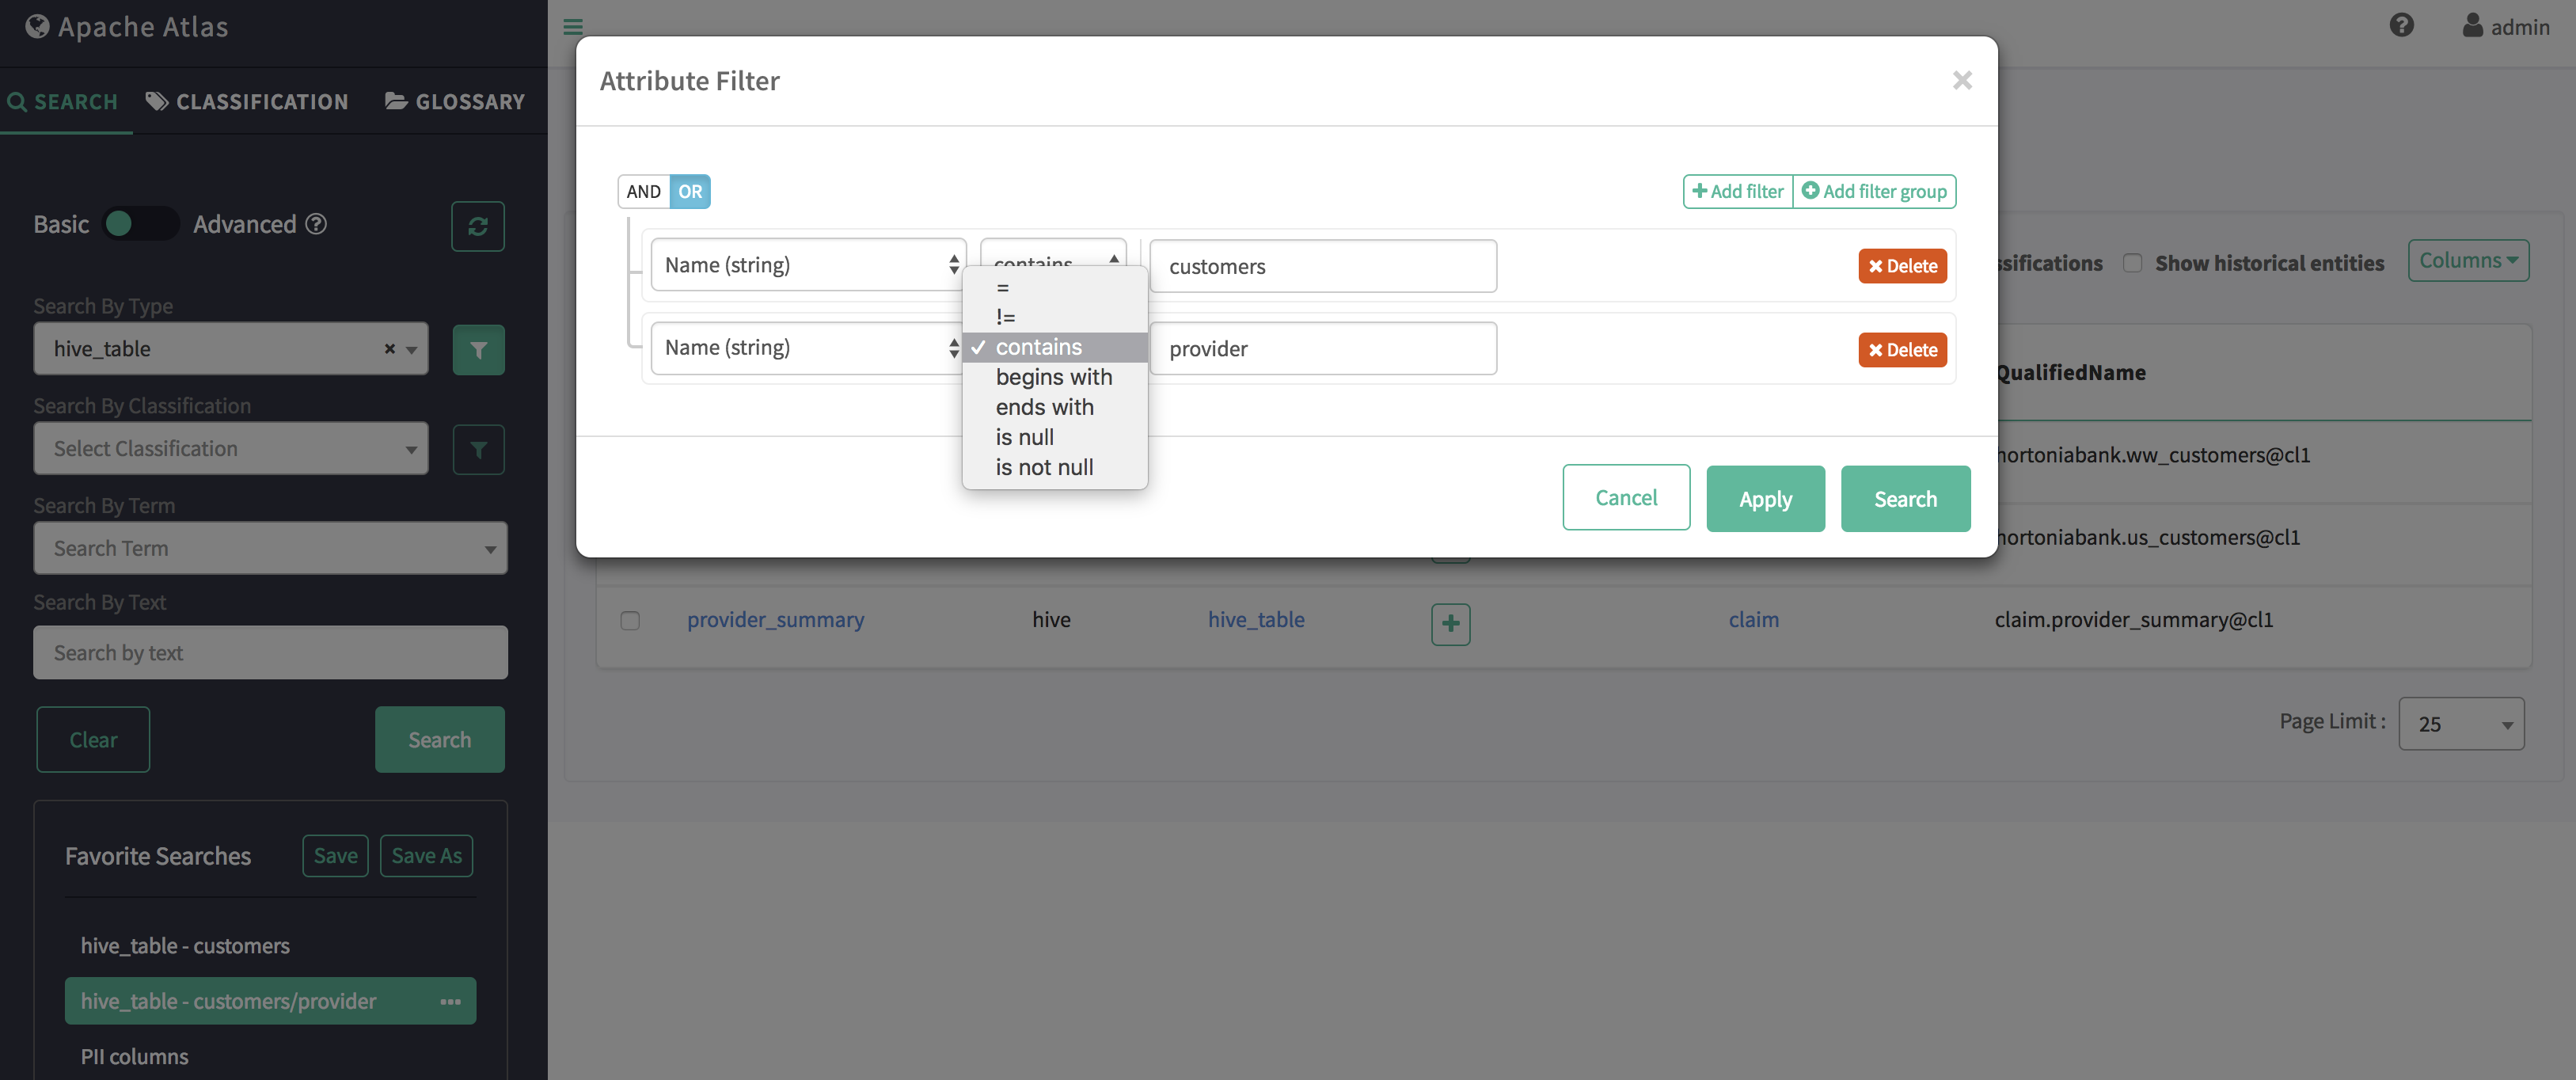The image size is (2576, 1080).
Task: Choose 'begins with' from operator dropdown
Action: coord(1053,377)
